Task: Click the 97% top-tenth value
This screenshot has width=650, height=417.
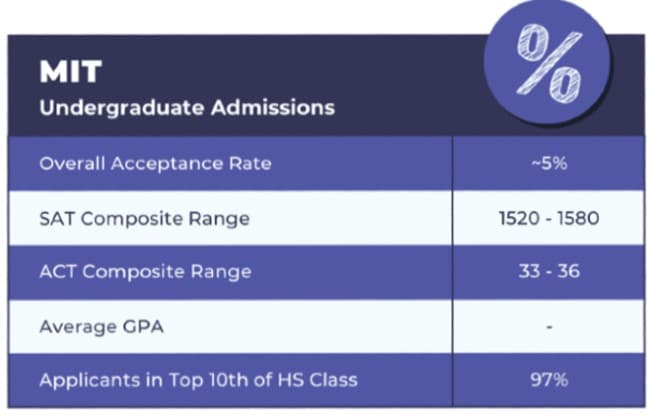Action: (x=548, y=381)
